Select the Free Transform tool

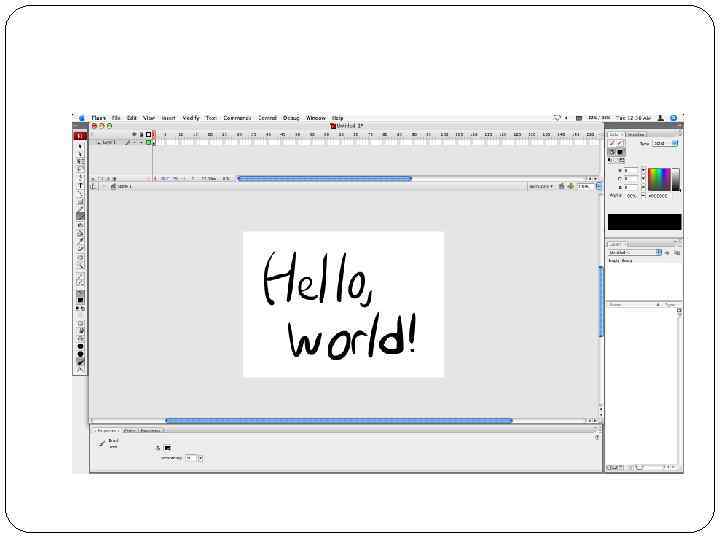point(80,162)
